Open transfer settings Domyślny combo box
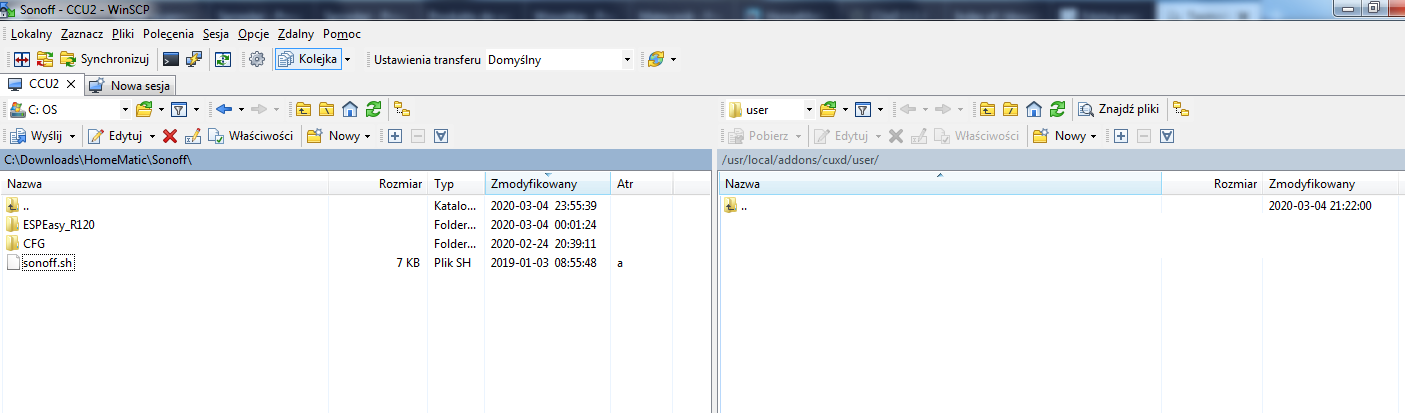This screenshot has width=1405, height=413. [x=560, y=59]
